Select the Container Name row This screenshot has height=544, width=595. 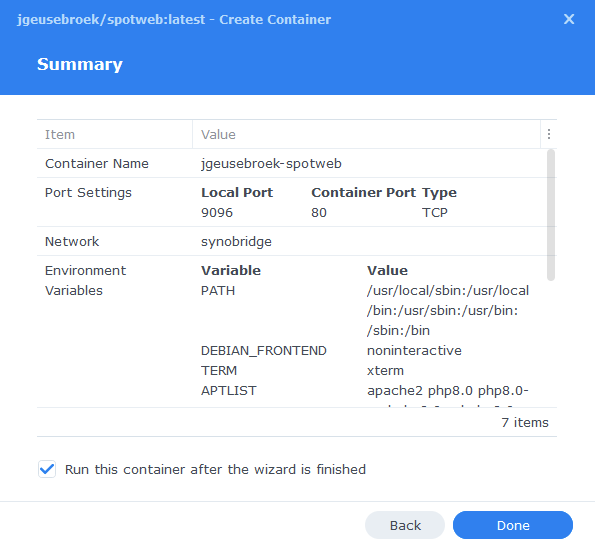click(x=292, y=164)
